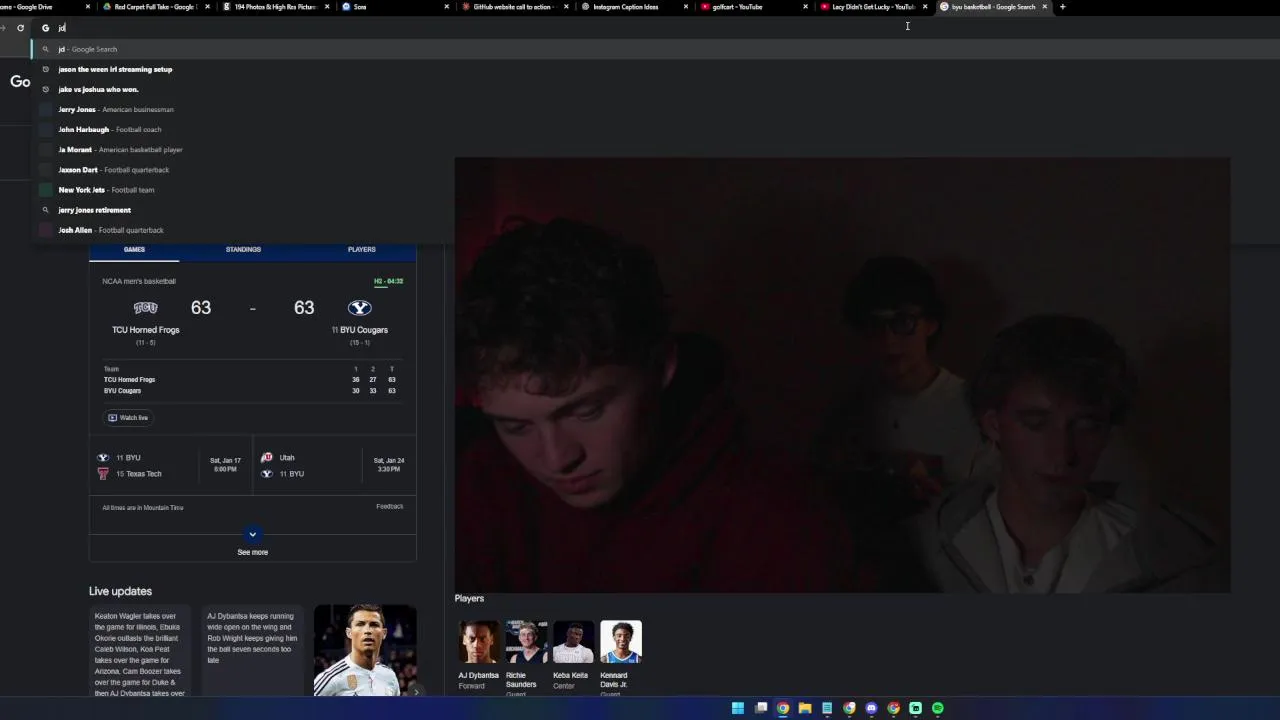
Task: Switch to the STANDINGS tab
Action: pos(243,249)
